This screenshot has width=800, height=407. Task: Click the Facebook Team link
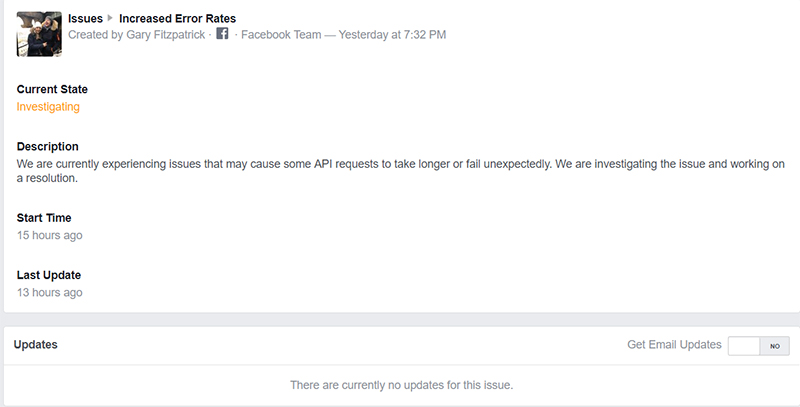tap(281, 35)
